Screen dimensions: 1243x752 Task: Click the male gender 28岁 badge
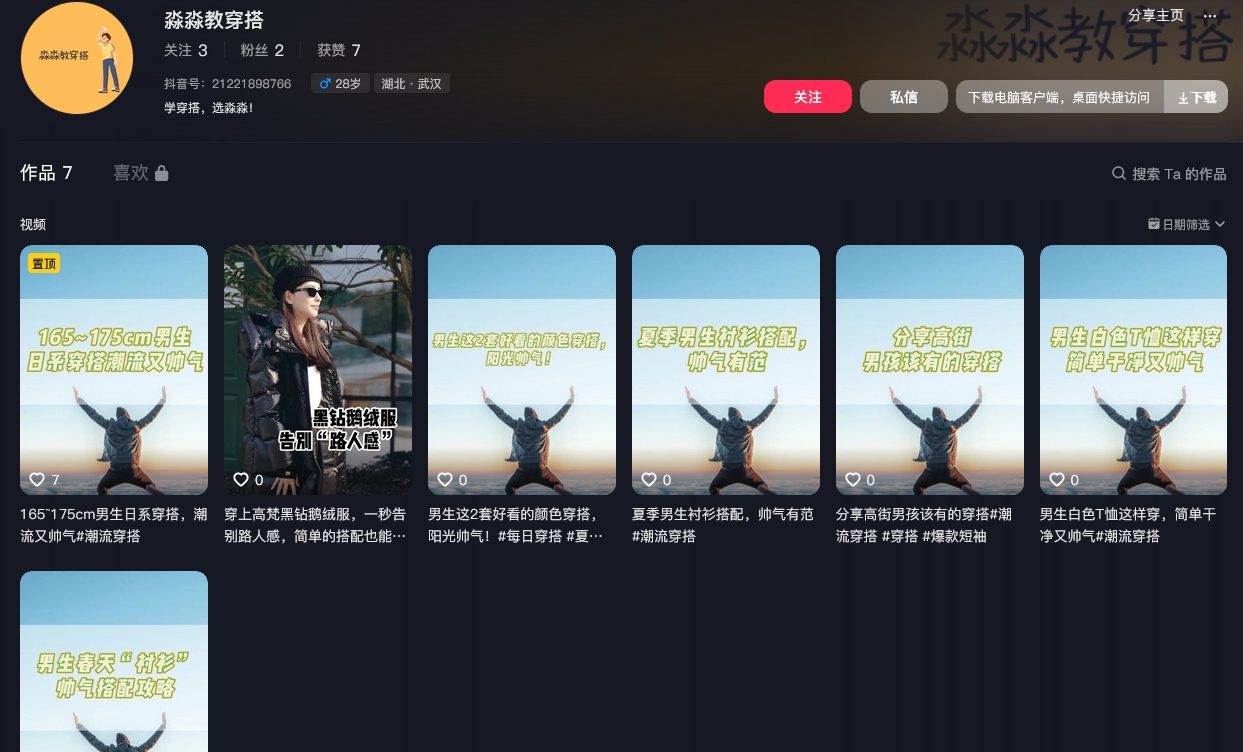(340, 84)
